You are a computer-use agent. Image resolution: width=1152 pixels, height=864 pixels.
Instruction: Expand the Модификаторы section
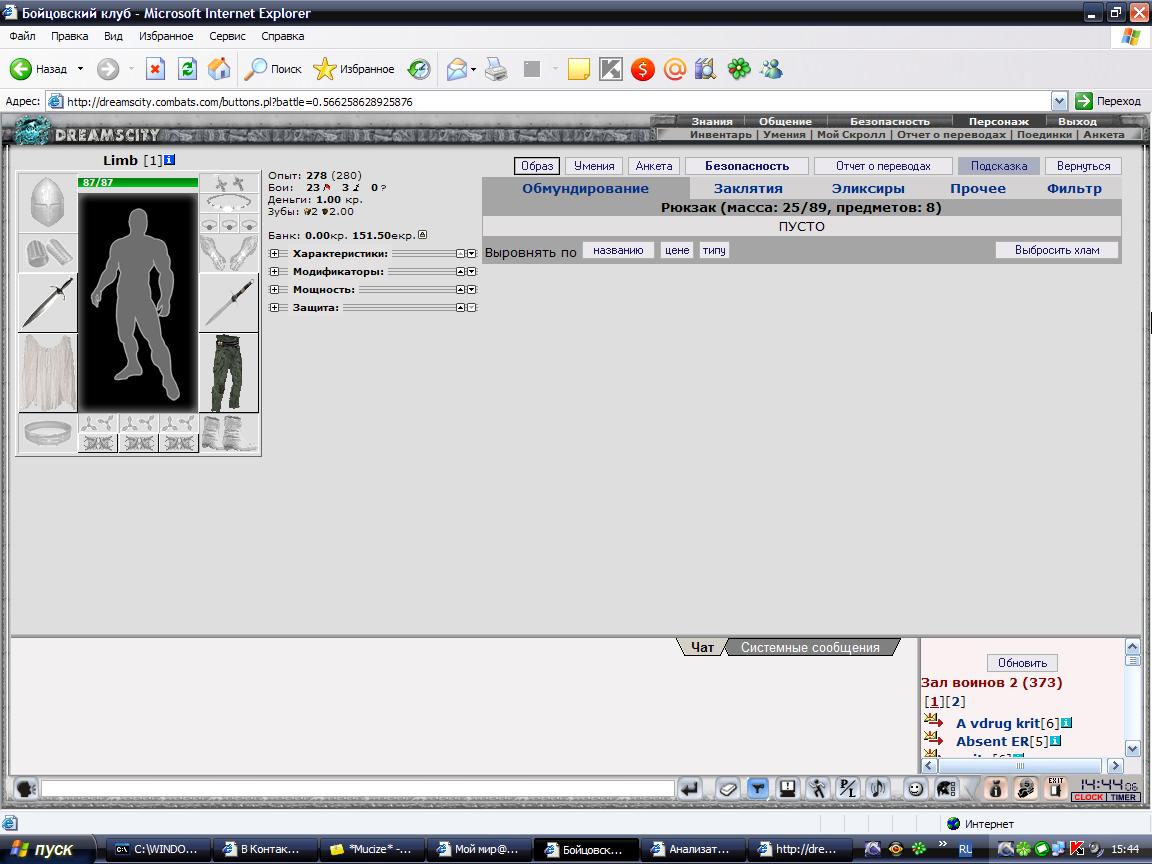tap(274, 272)
